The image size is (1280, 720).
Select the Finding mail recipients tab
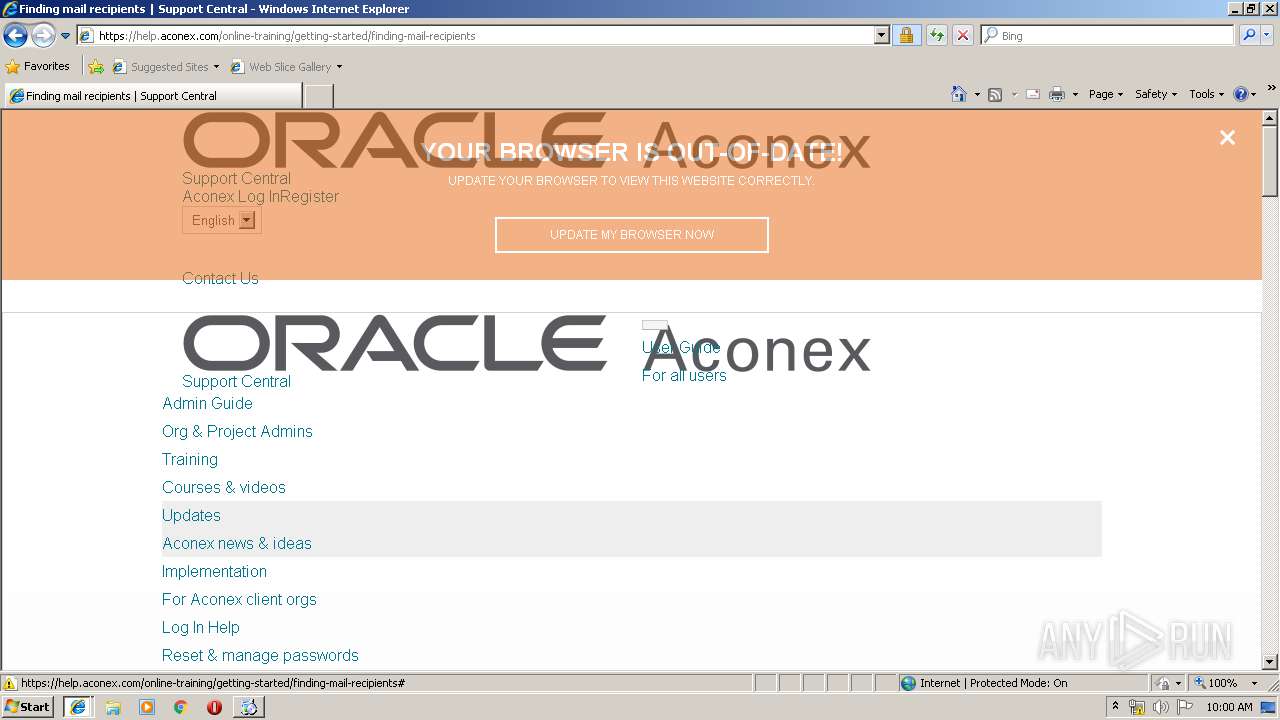point(153,96)
